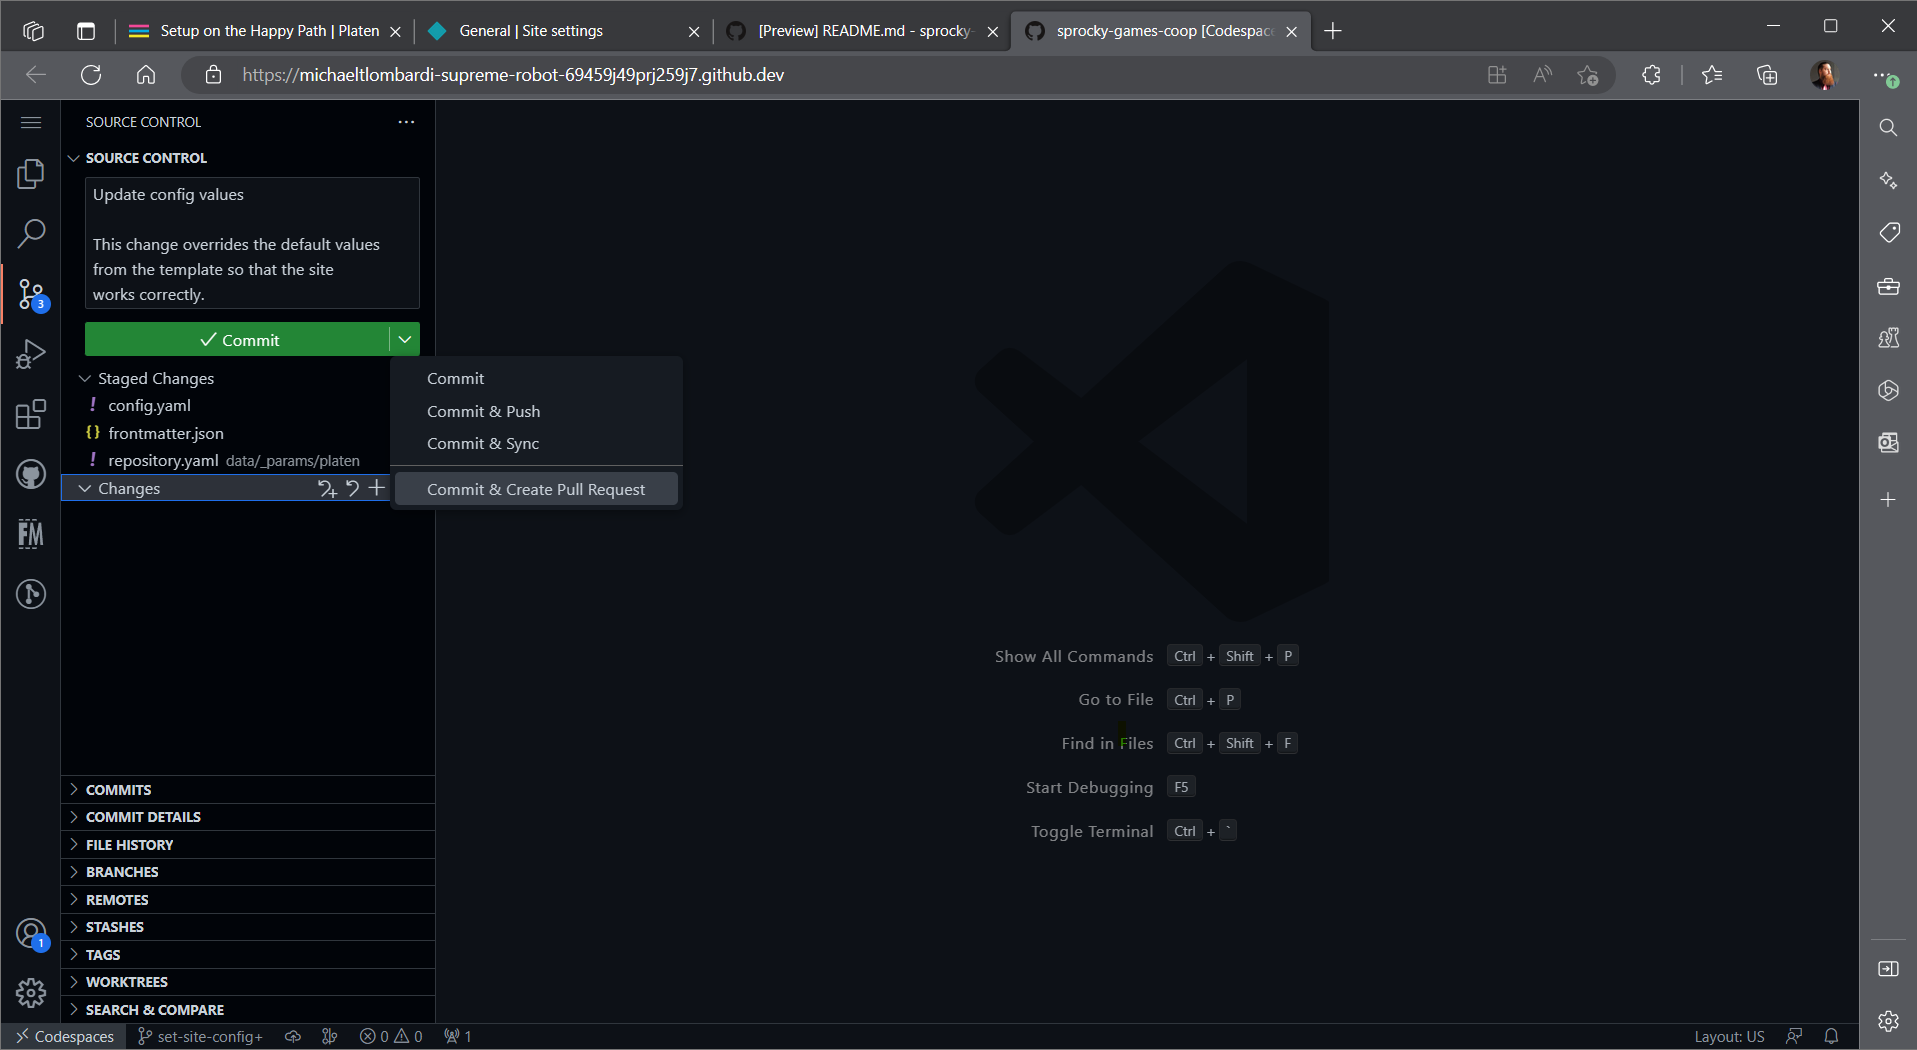Click set-site-config branch in status bar
Image resolution: width=1917 pixels, height=1050 pixels.
[x=201, y=1037]
